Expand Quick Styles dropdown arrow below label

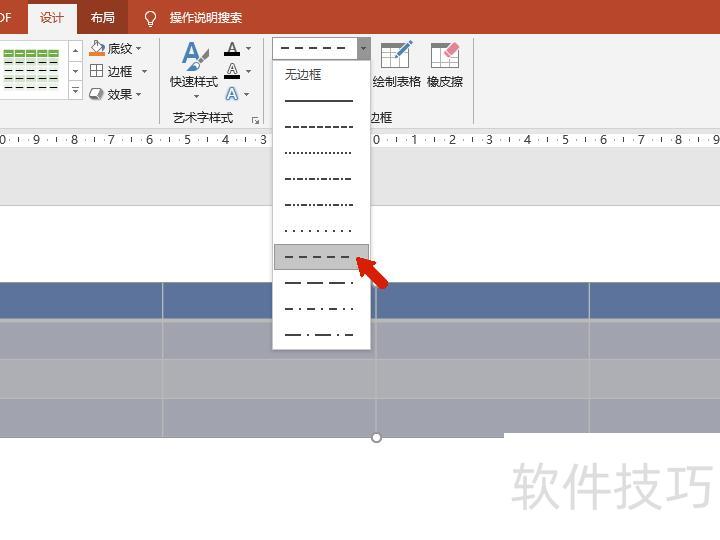point(196,96)
